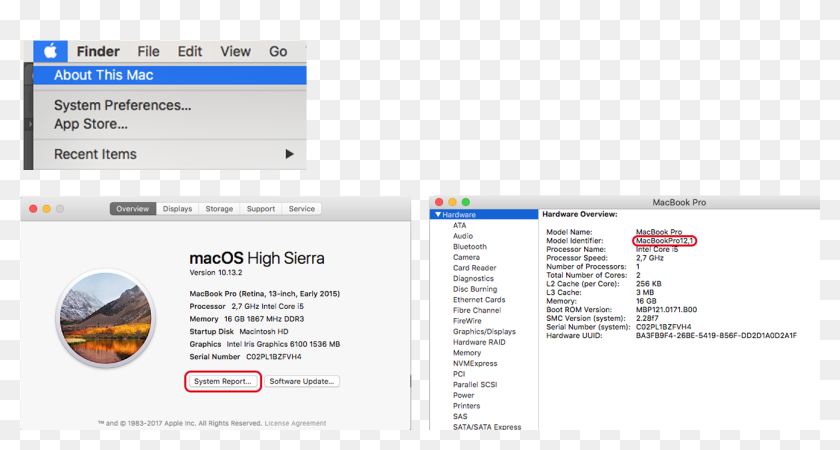Open the Finder menu
The height and width of the screenshot is (450, 840).
(98, 51)
